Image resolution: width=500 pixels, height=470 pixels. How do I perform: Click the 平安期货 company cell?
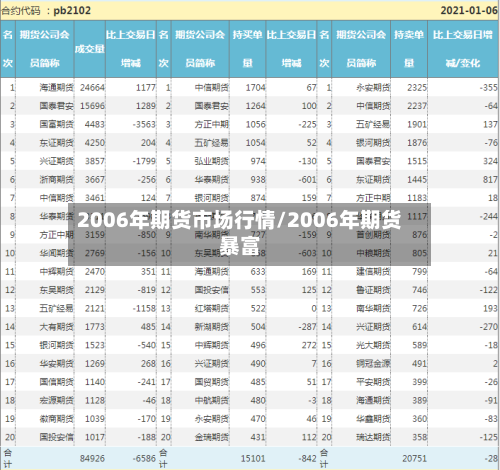point(373,382)
